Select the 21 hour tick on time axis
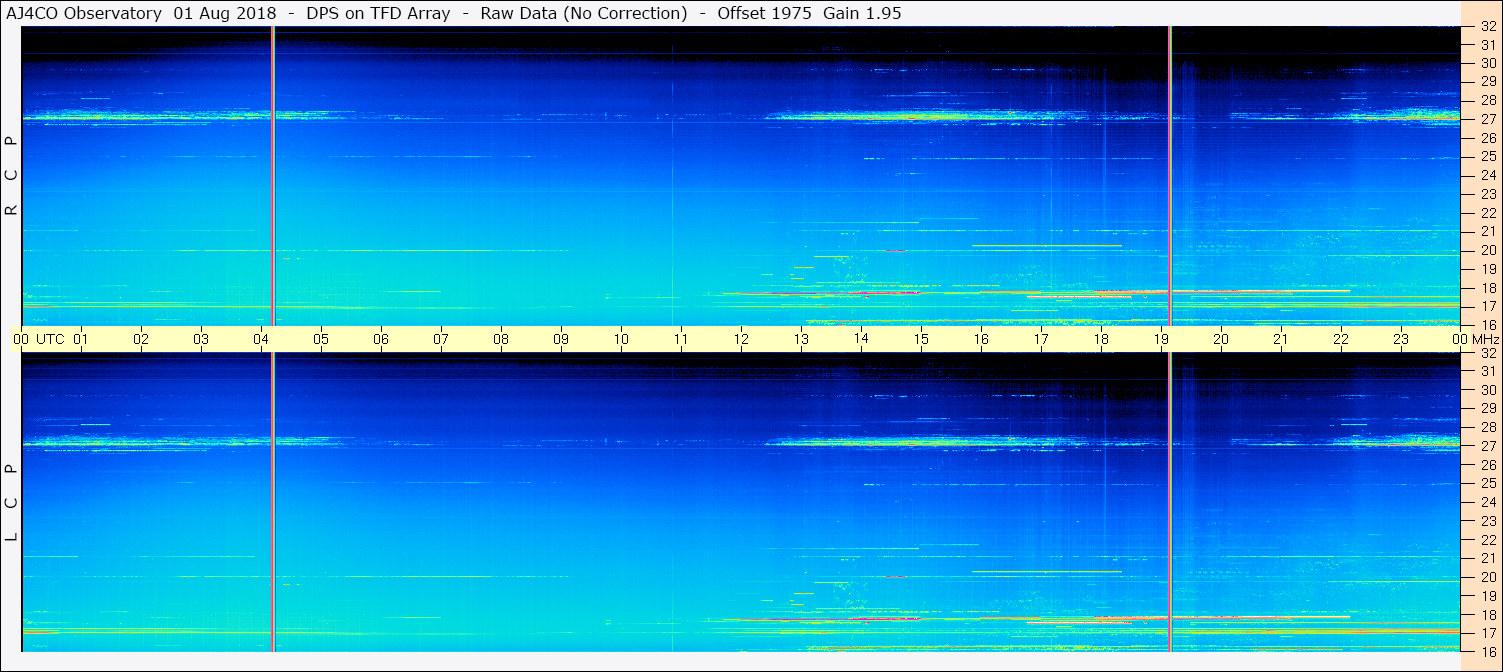Viewport: 1503px width, 672px height. 1281,339
